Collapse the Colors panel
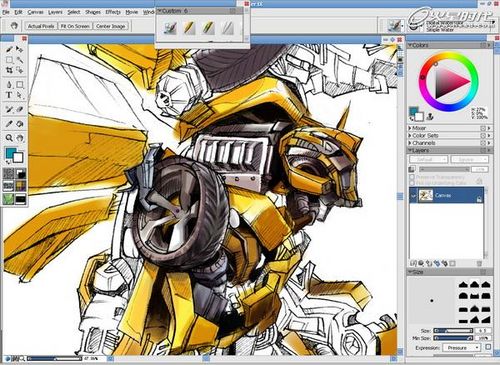 (410, 45)
